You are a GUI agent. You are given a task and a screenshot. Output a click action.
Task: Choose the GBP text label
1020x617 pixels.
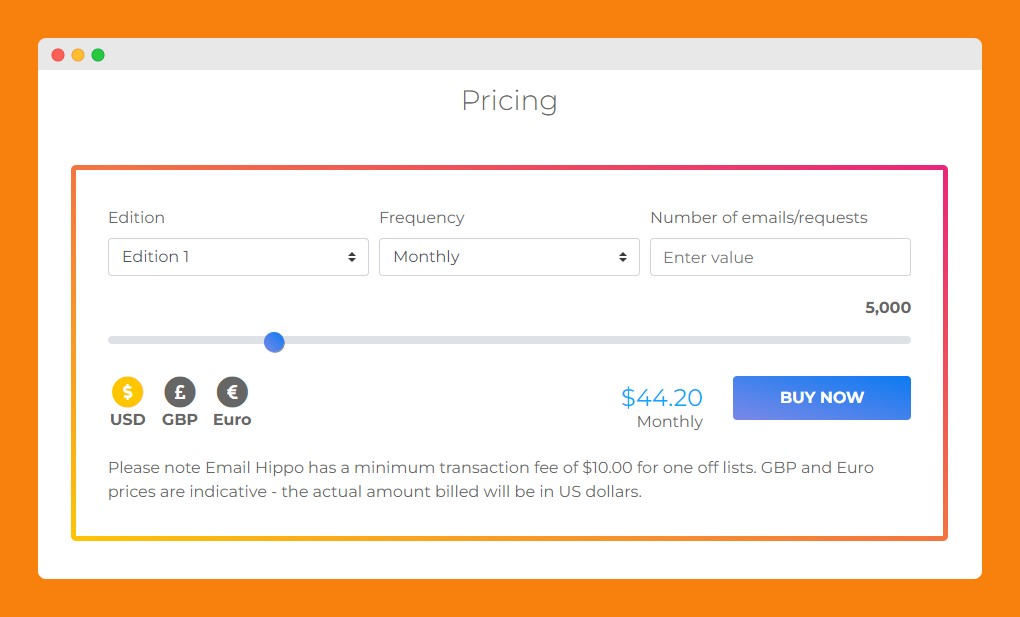tap(180, 420)
